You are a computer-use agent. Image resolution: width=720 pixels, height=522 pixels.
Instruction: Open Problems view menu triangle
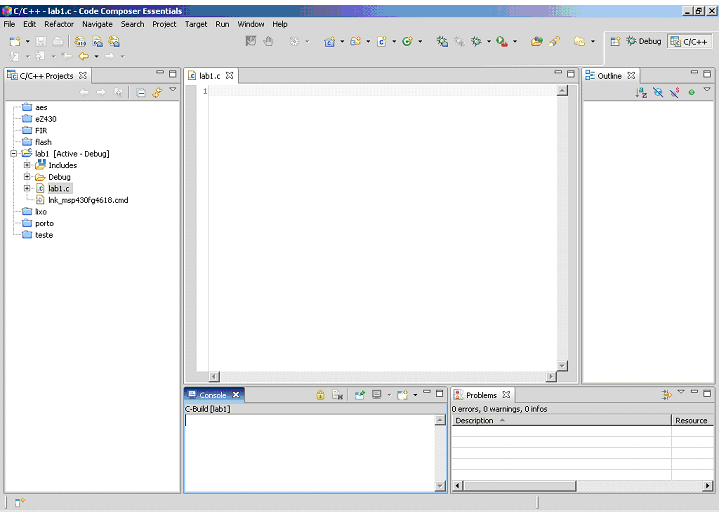click(x=681, y=392)
